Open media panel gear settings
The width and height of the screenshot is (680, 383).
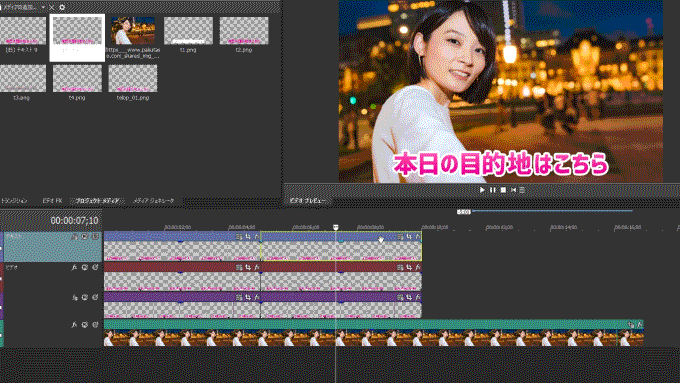62,7
